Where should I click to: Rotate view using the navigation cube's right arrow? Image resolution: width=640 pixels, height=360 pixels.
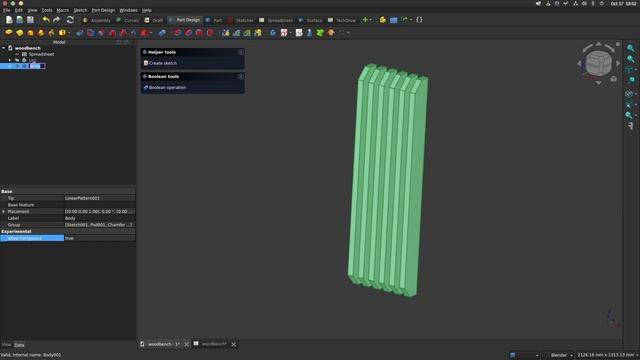[618, 63]
